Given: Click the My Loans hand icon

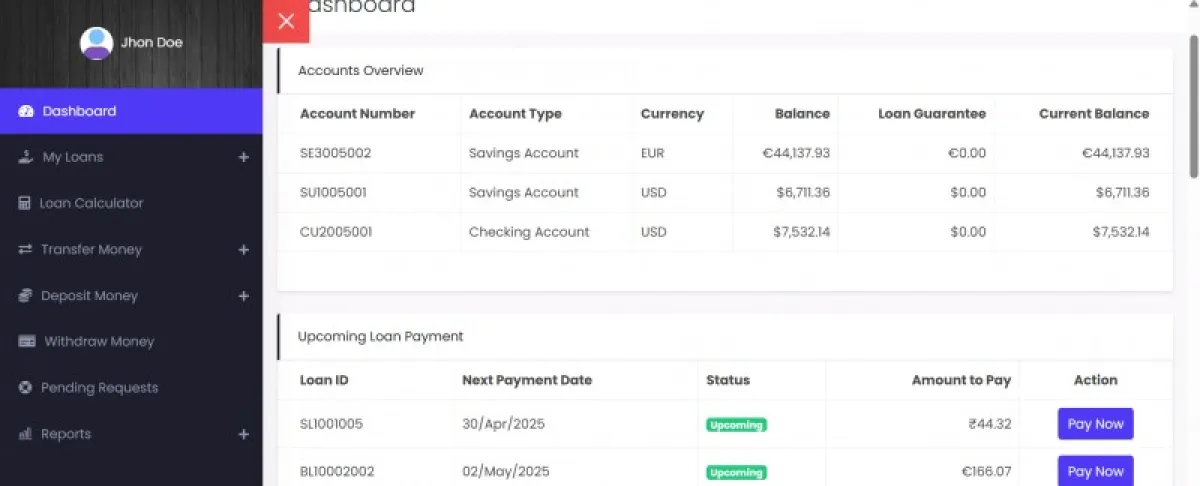Looking at the screenshot, I should [26, 157].
